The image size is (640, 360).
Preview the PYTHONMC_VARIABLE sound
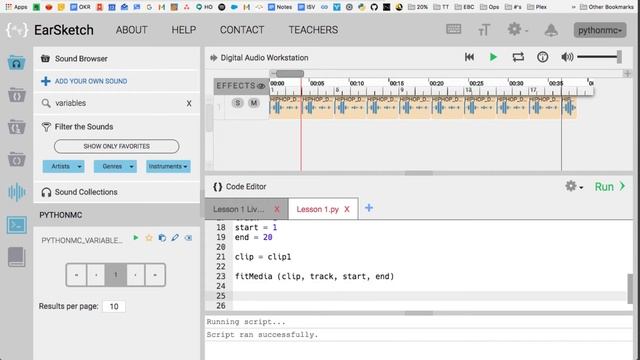[x=136, y=238]
